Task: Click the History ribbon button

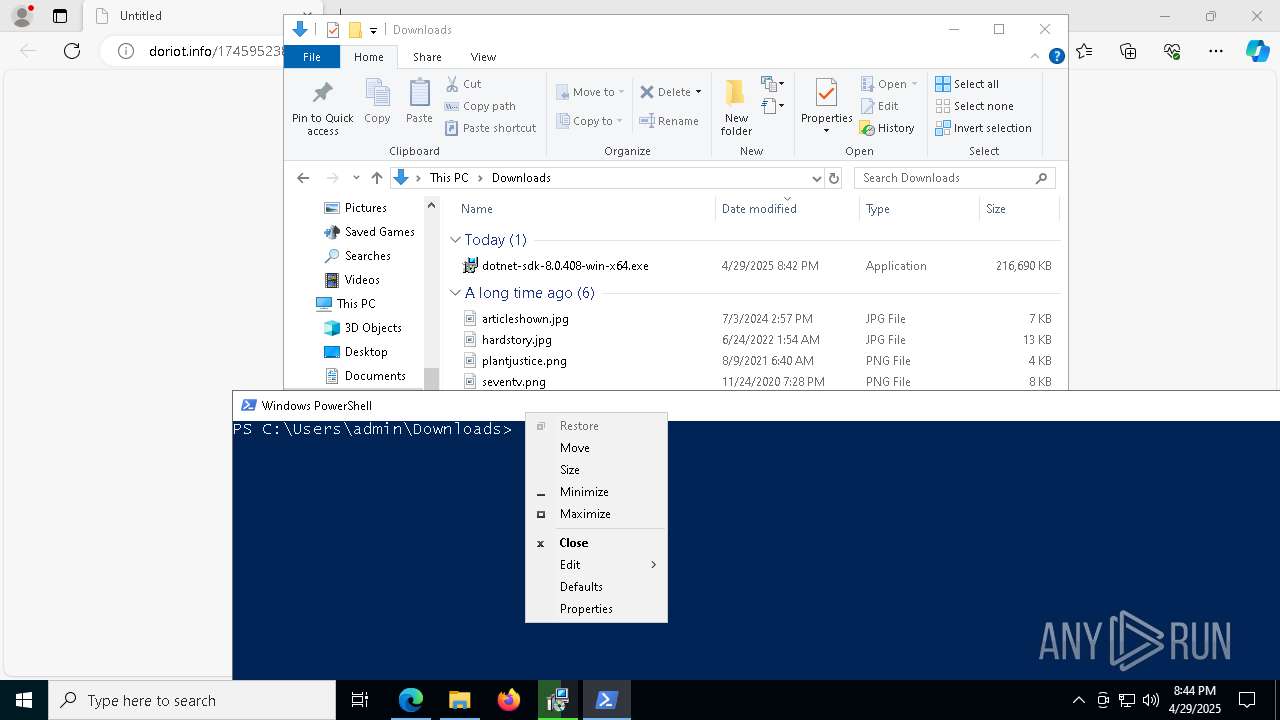Action: pyautogui.click(x=887, y=128)
